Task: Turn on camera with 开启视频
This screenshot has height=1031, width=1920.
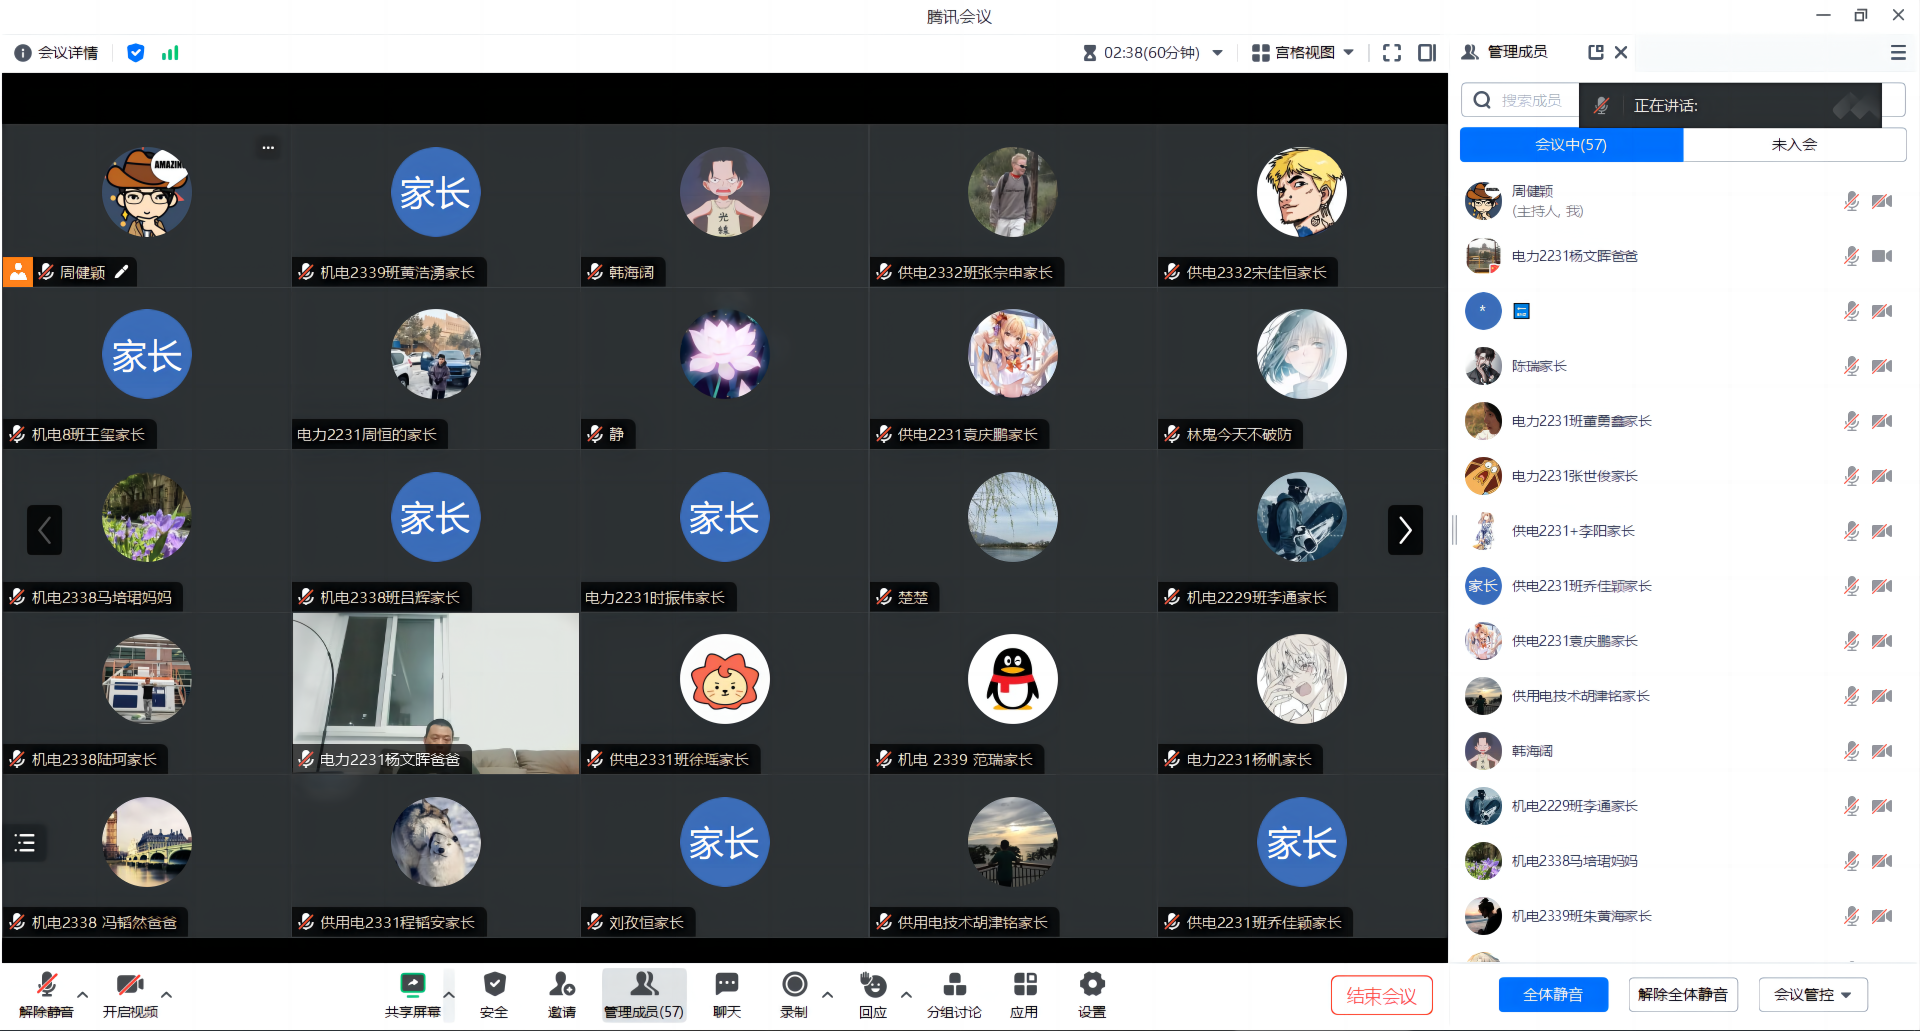Action: (130, 986)
